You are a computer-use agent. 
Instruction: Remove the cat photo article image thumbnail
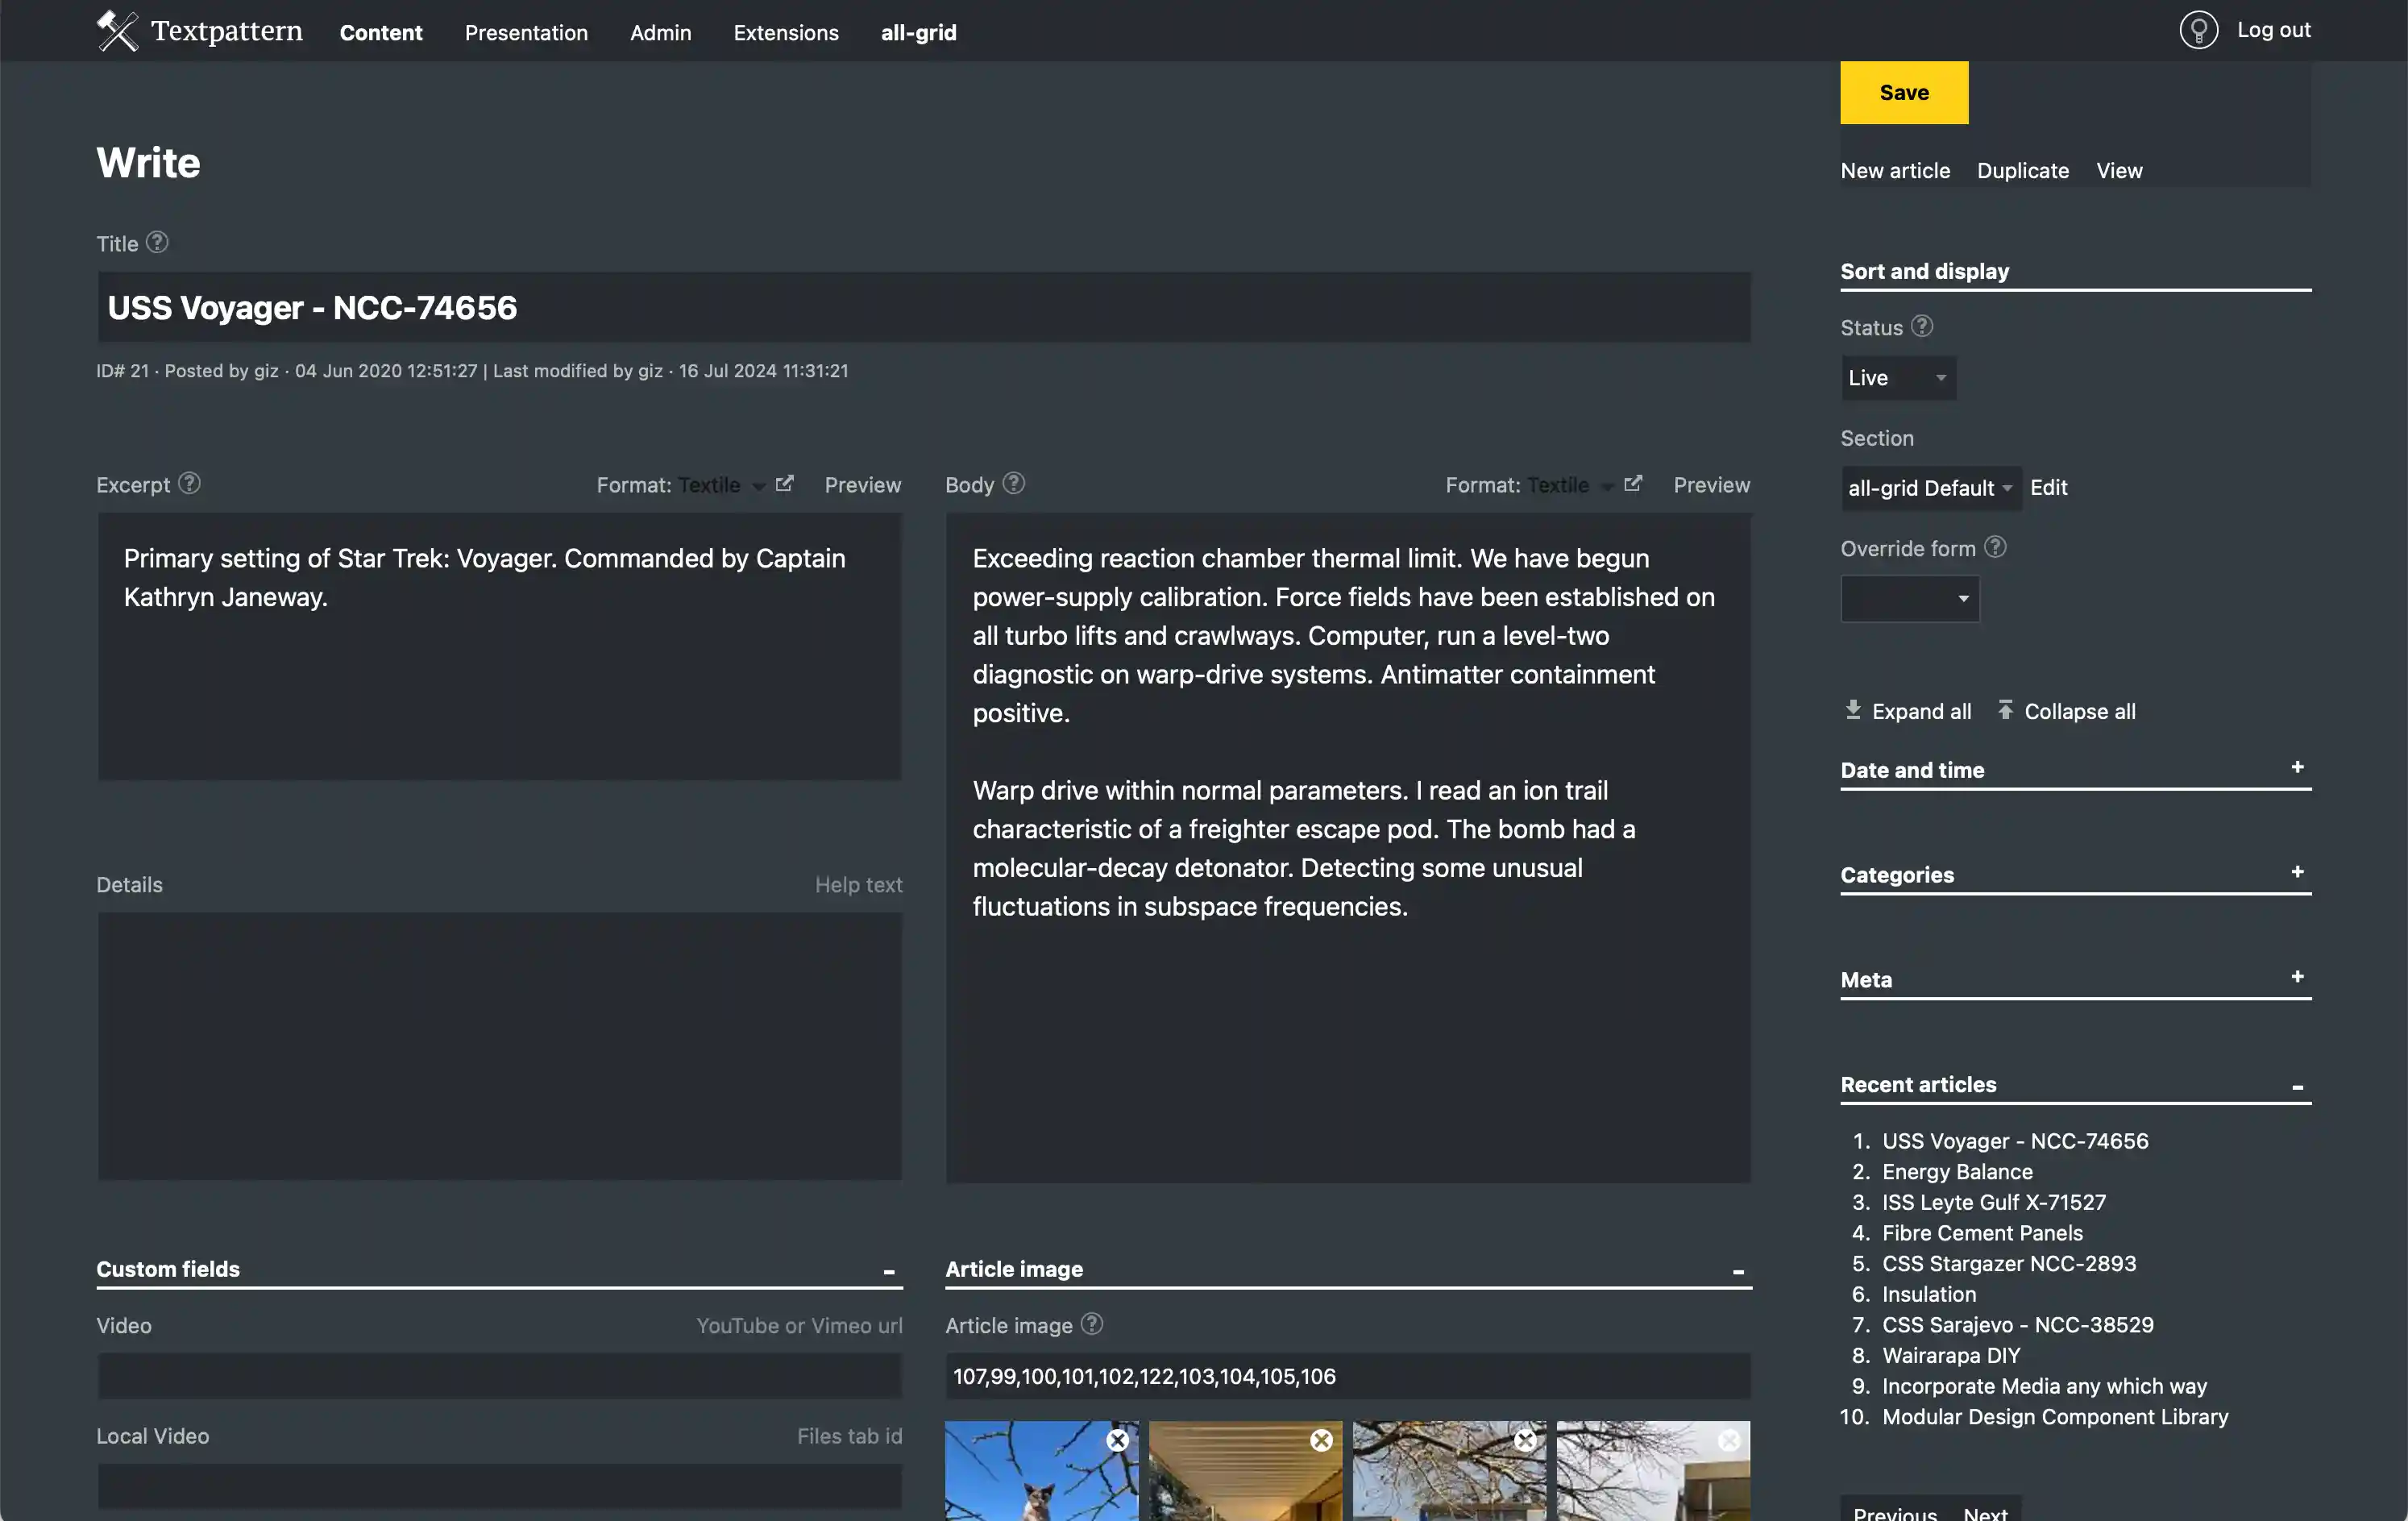(x=1117, y=1440)
